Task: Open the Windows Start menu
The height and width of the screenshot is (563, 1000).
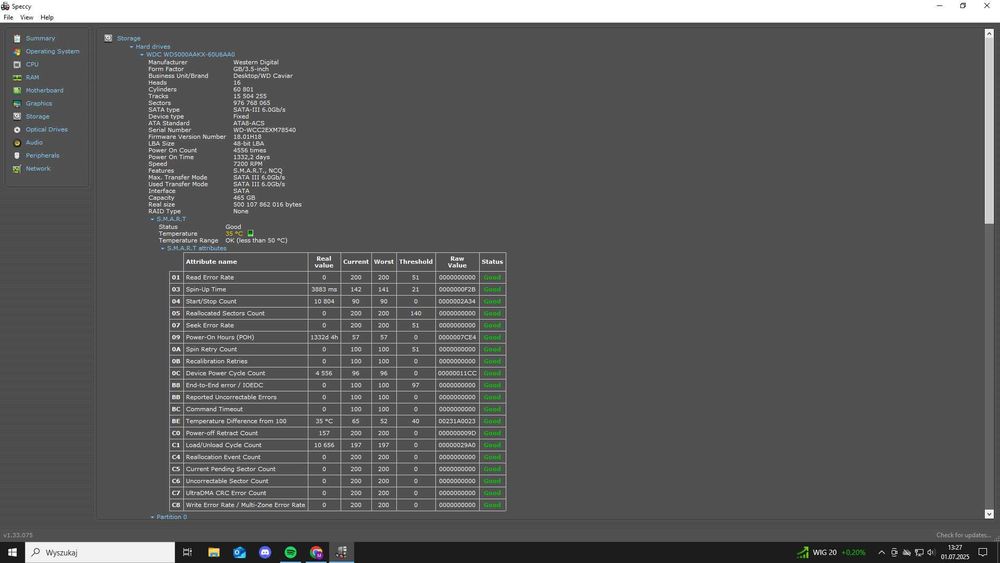Action: point(12,552)
